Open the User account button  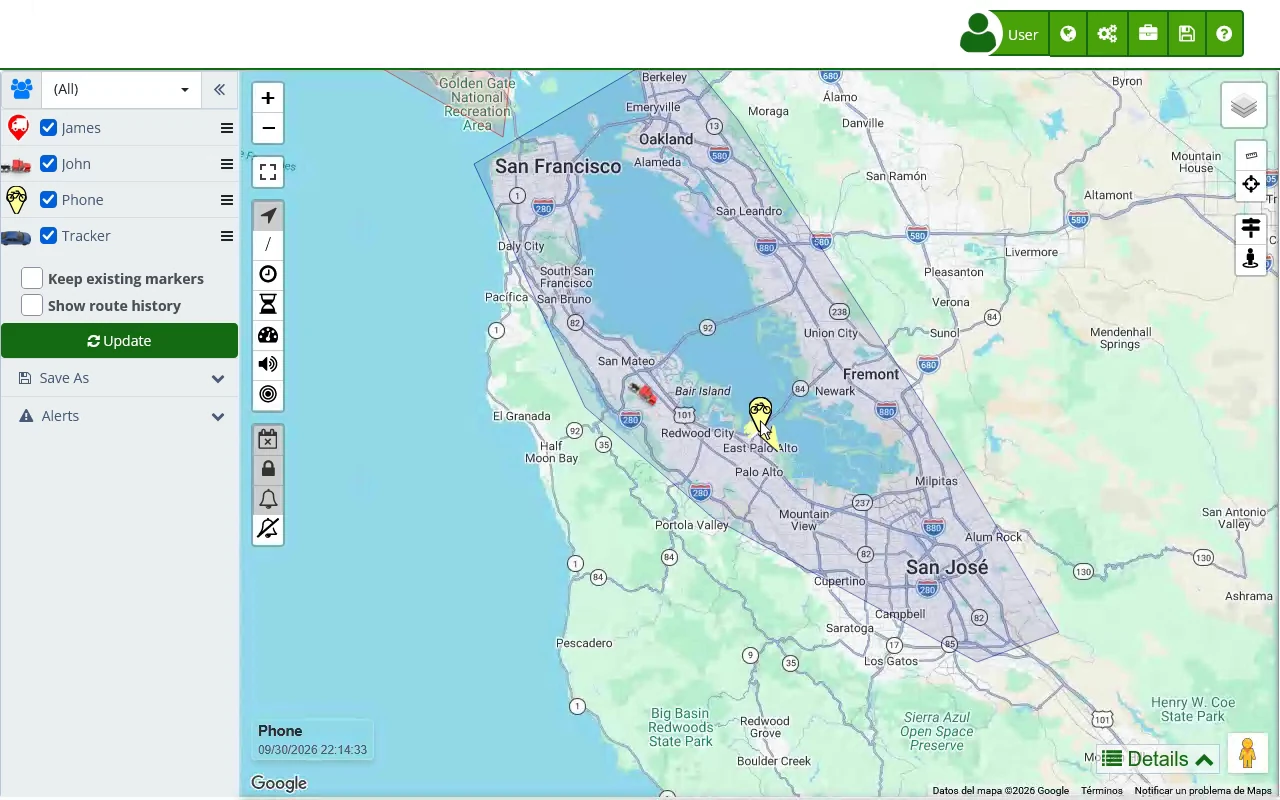[x=1003, y=34]
